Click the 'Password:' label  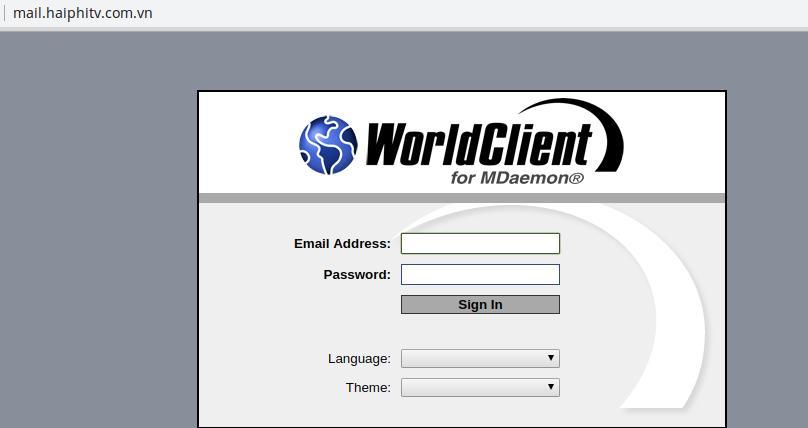pyautogui.click(x=357, y=275)
